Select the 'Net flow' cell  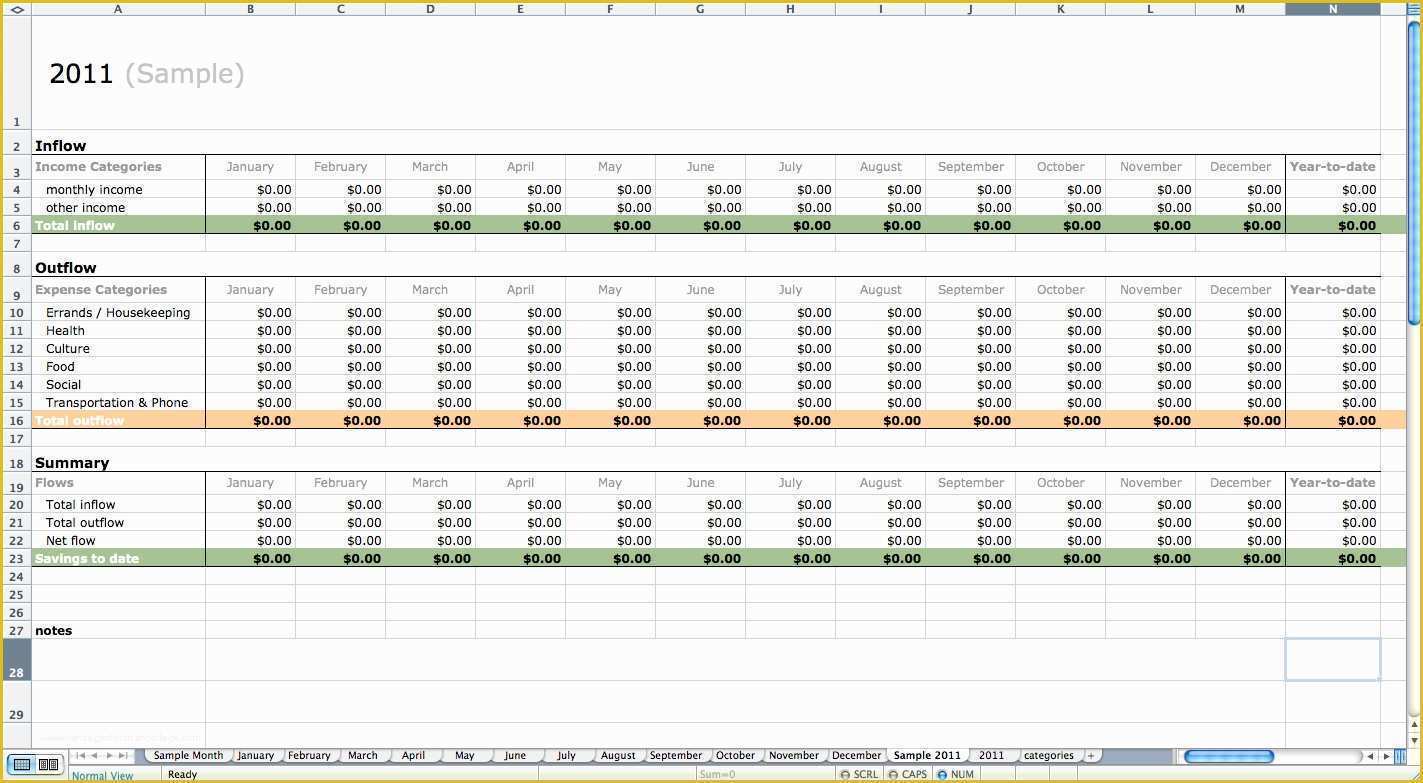[118, 541]
